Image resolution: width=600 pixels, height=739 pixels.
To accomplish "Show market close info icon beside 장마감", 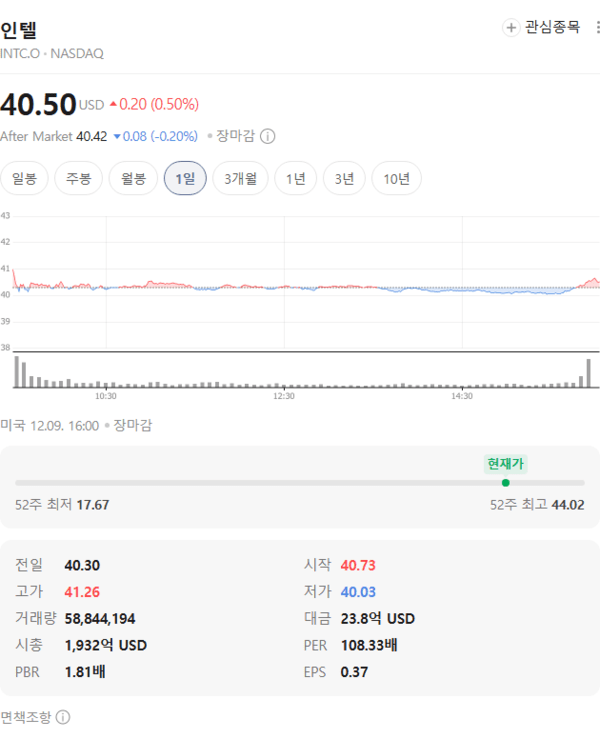I will [268, 136].
